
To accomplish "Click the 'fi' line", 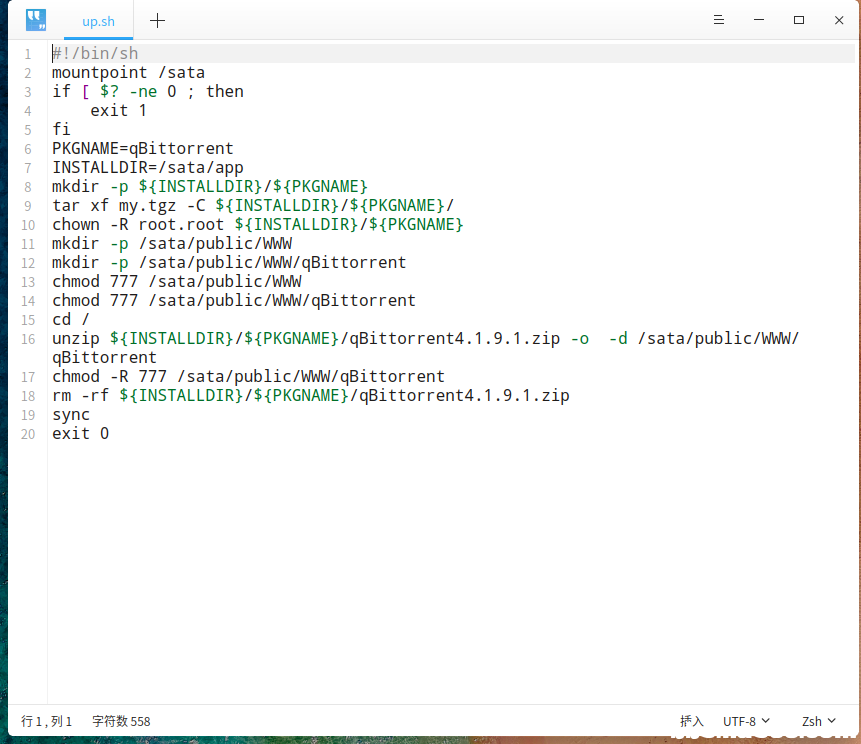I will pos(61,129).
